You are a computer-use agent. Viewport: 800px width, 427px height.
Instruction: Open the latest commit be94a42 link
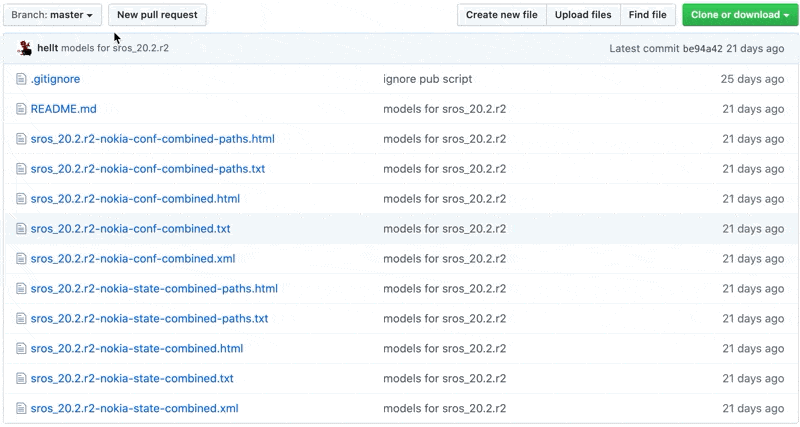point(703,48)
